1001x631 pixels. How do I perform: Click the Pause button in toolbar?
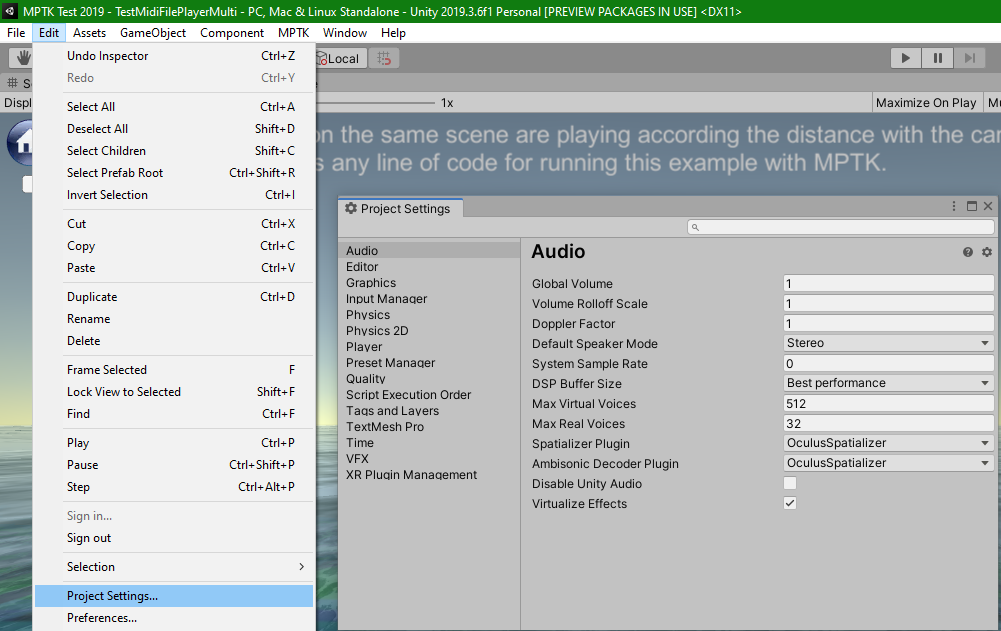[937, 58]
